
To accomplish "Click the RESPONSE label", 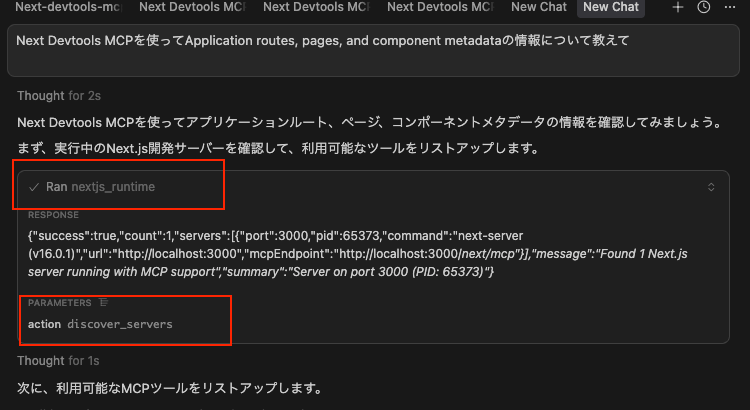I will point(53,215).
